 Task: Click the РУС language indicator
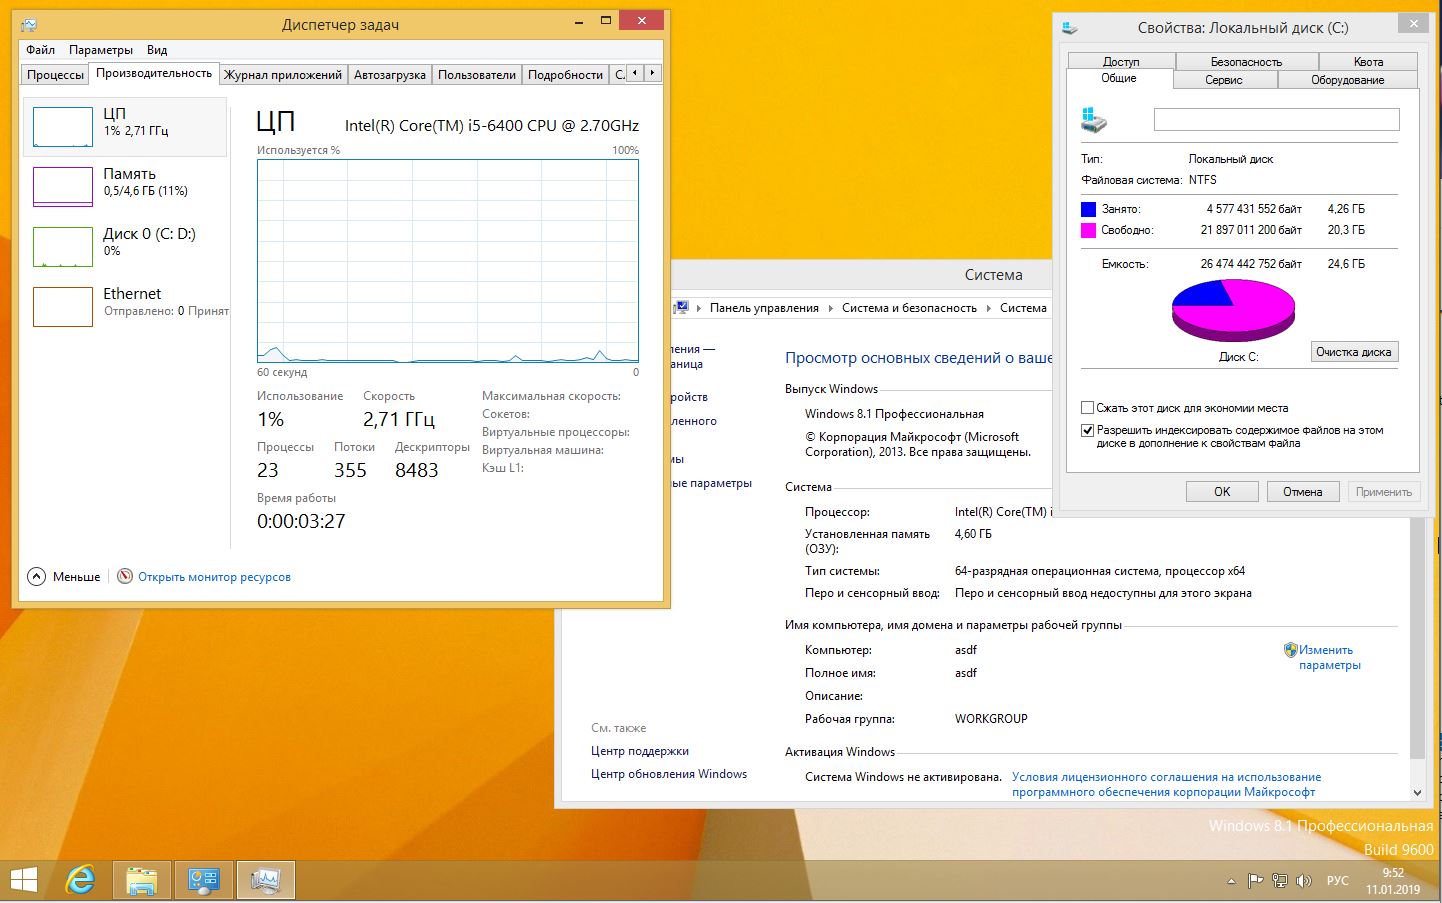(1338, 881)
